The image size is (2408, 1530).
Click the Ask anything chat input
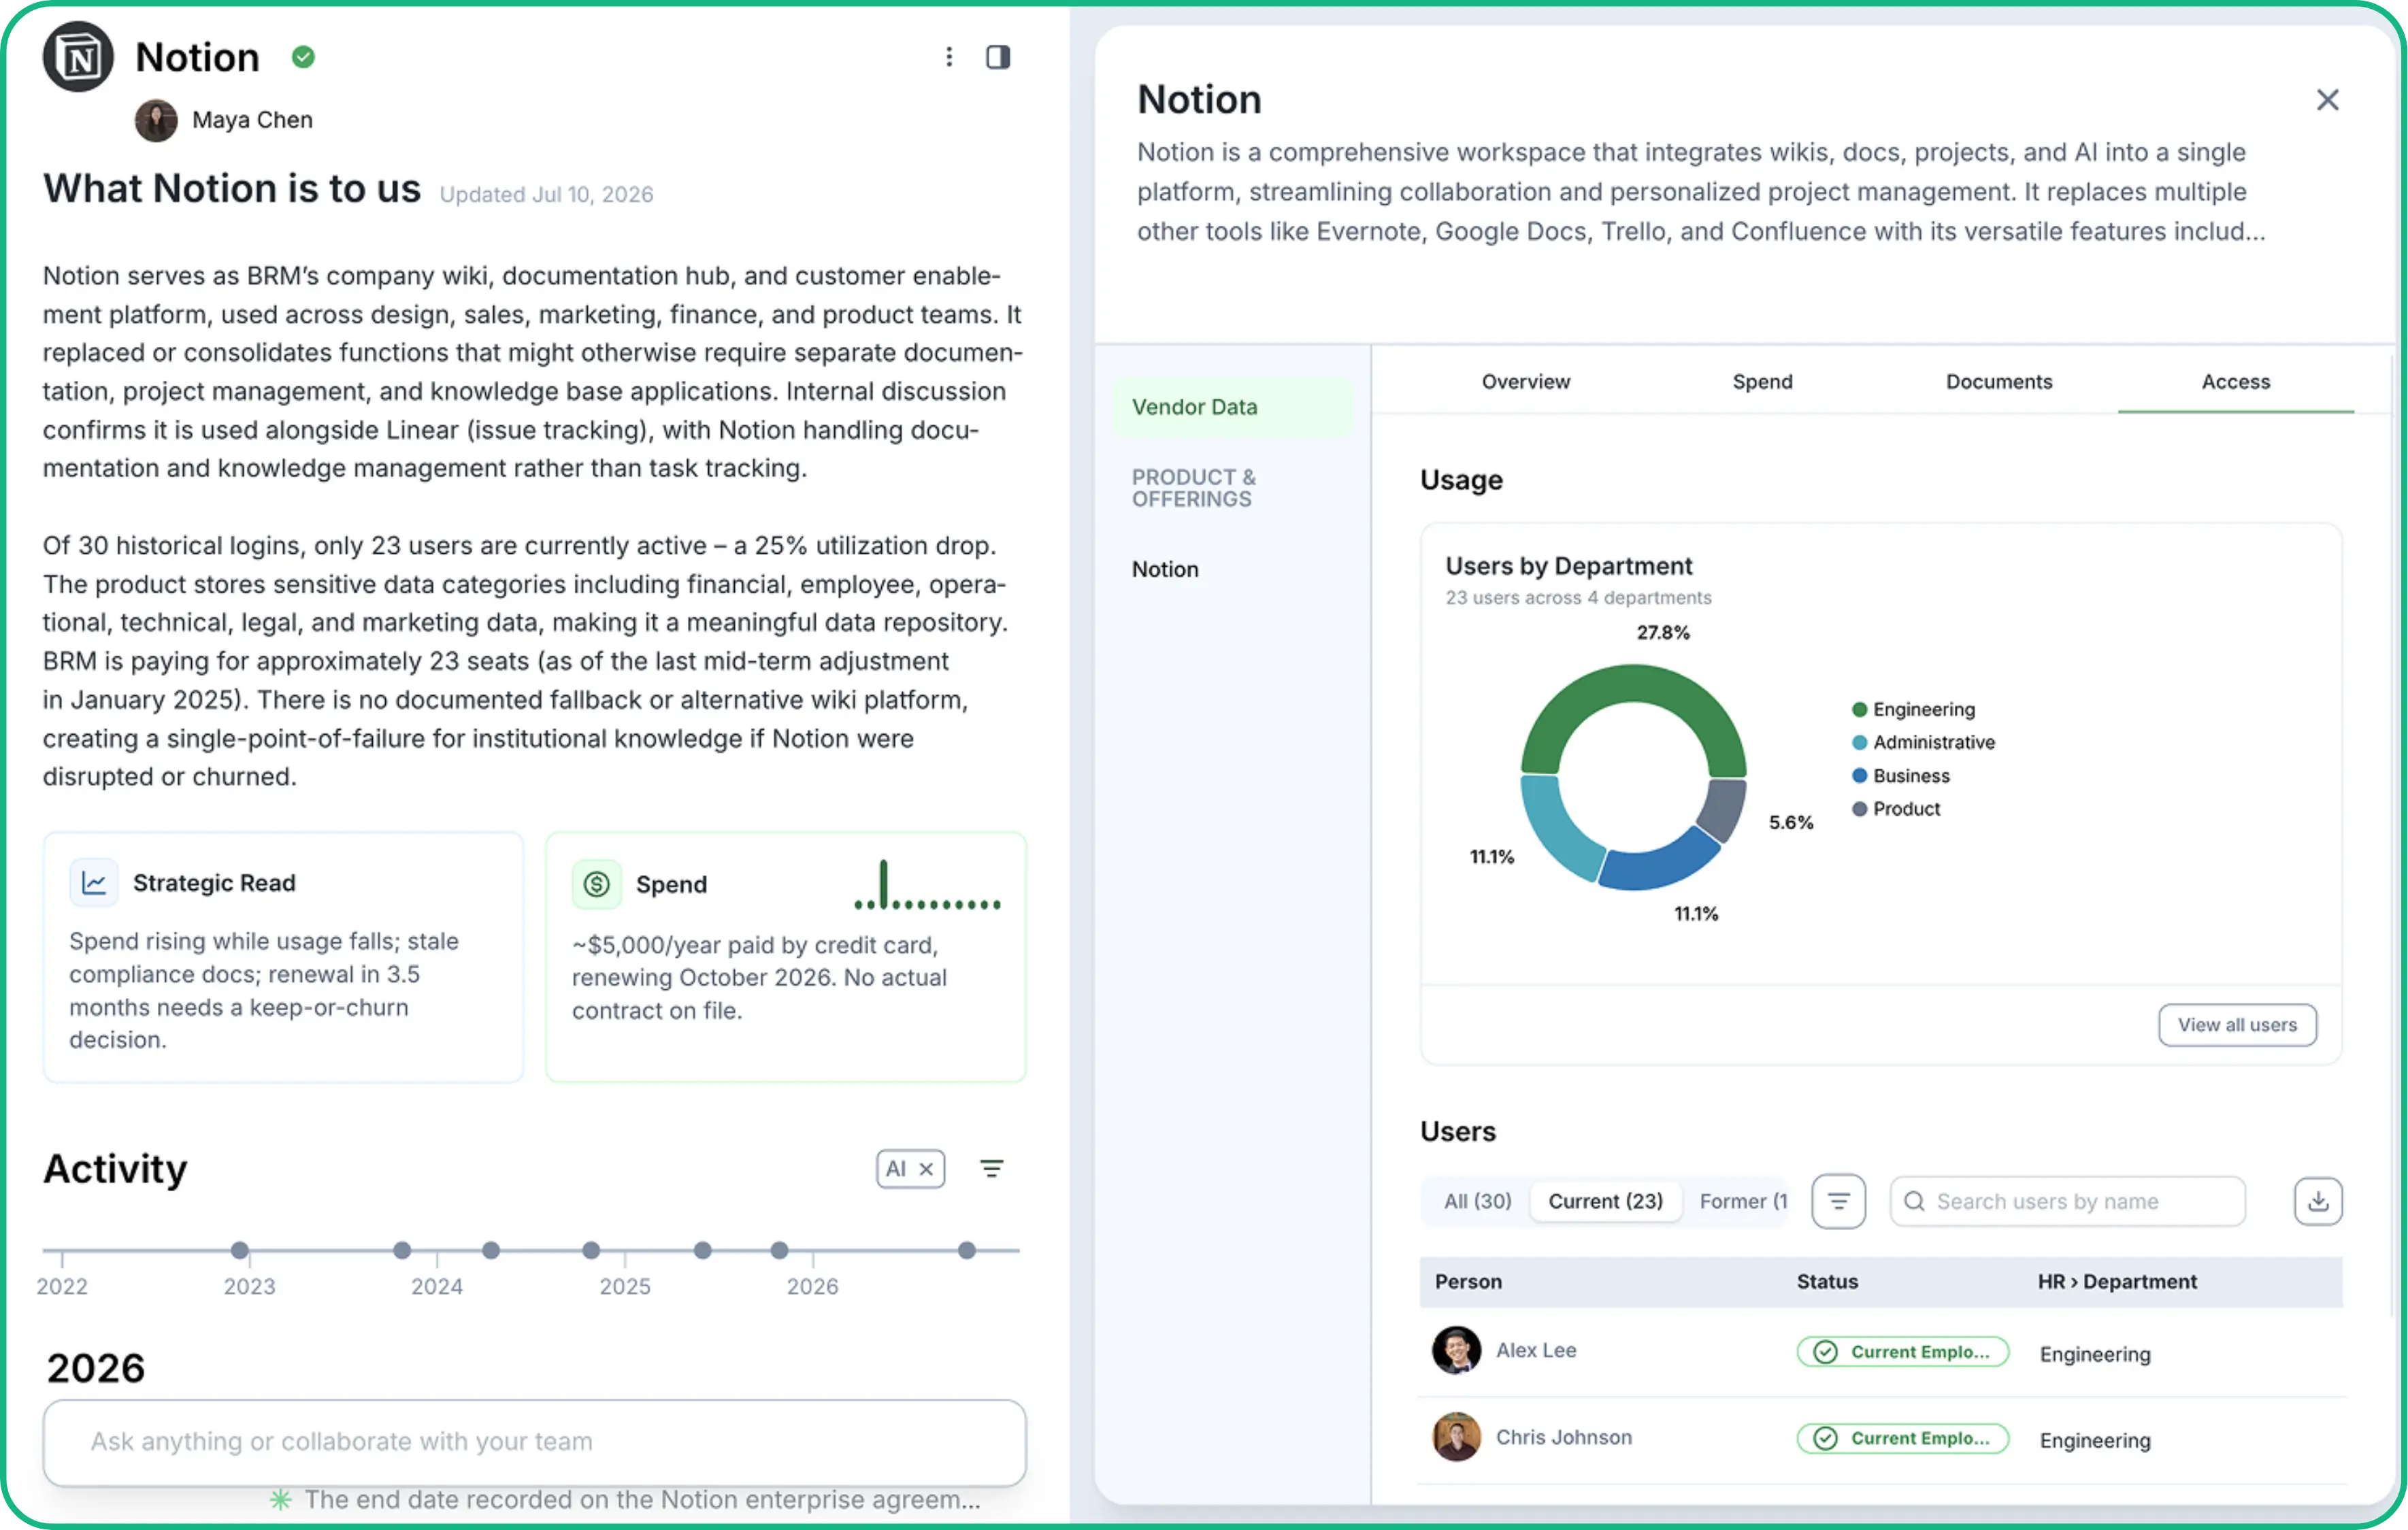pyautogui.click(x=534, y=1442)
